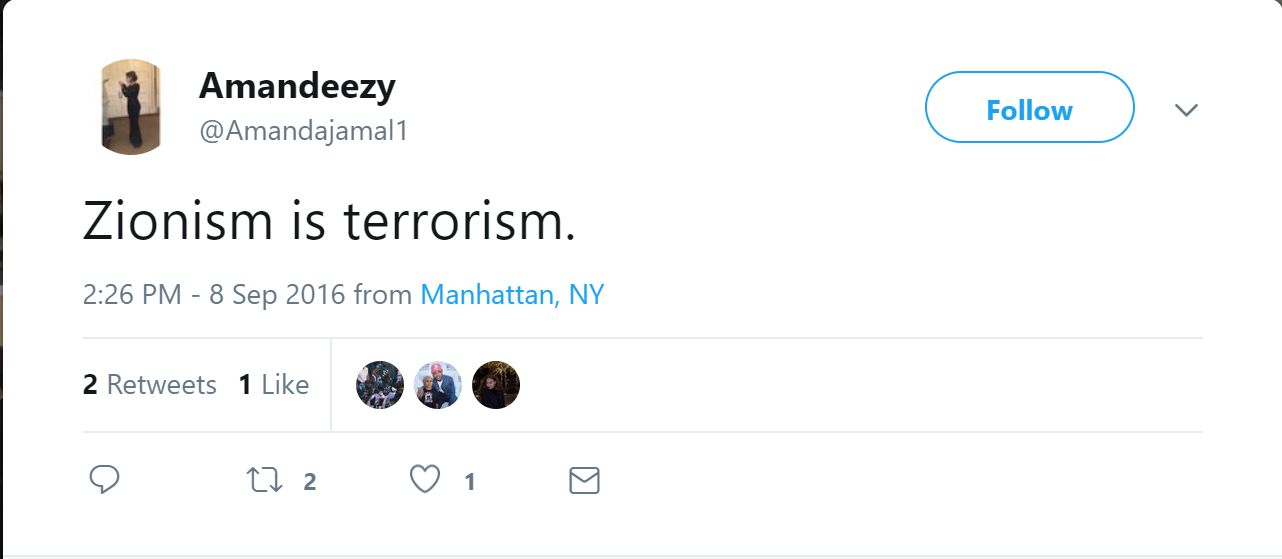
Task: Open the Manhattan, NY location link
Action: point(512,295)
